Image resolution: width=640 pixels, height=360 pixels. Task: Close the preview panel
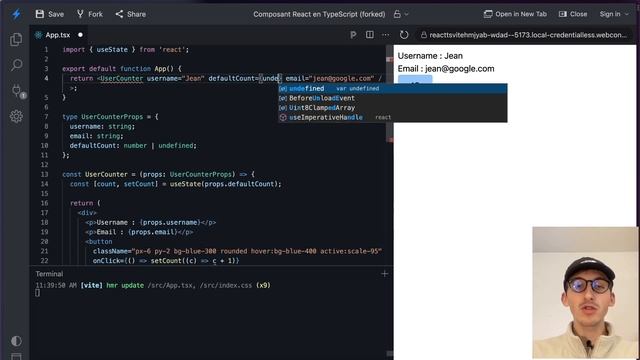(573, 14)
